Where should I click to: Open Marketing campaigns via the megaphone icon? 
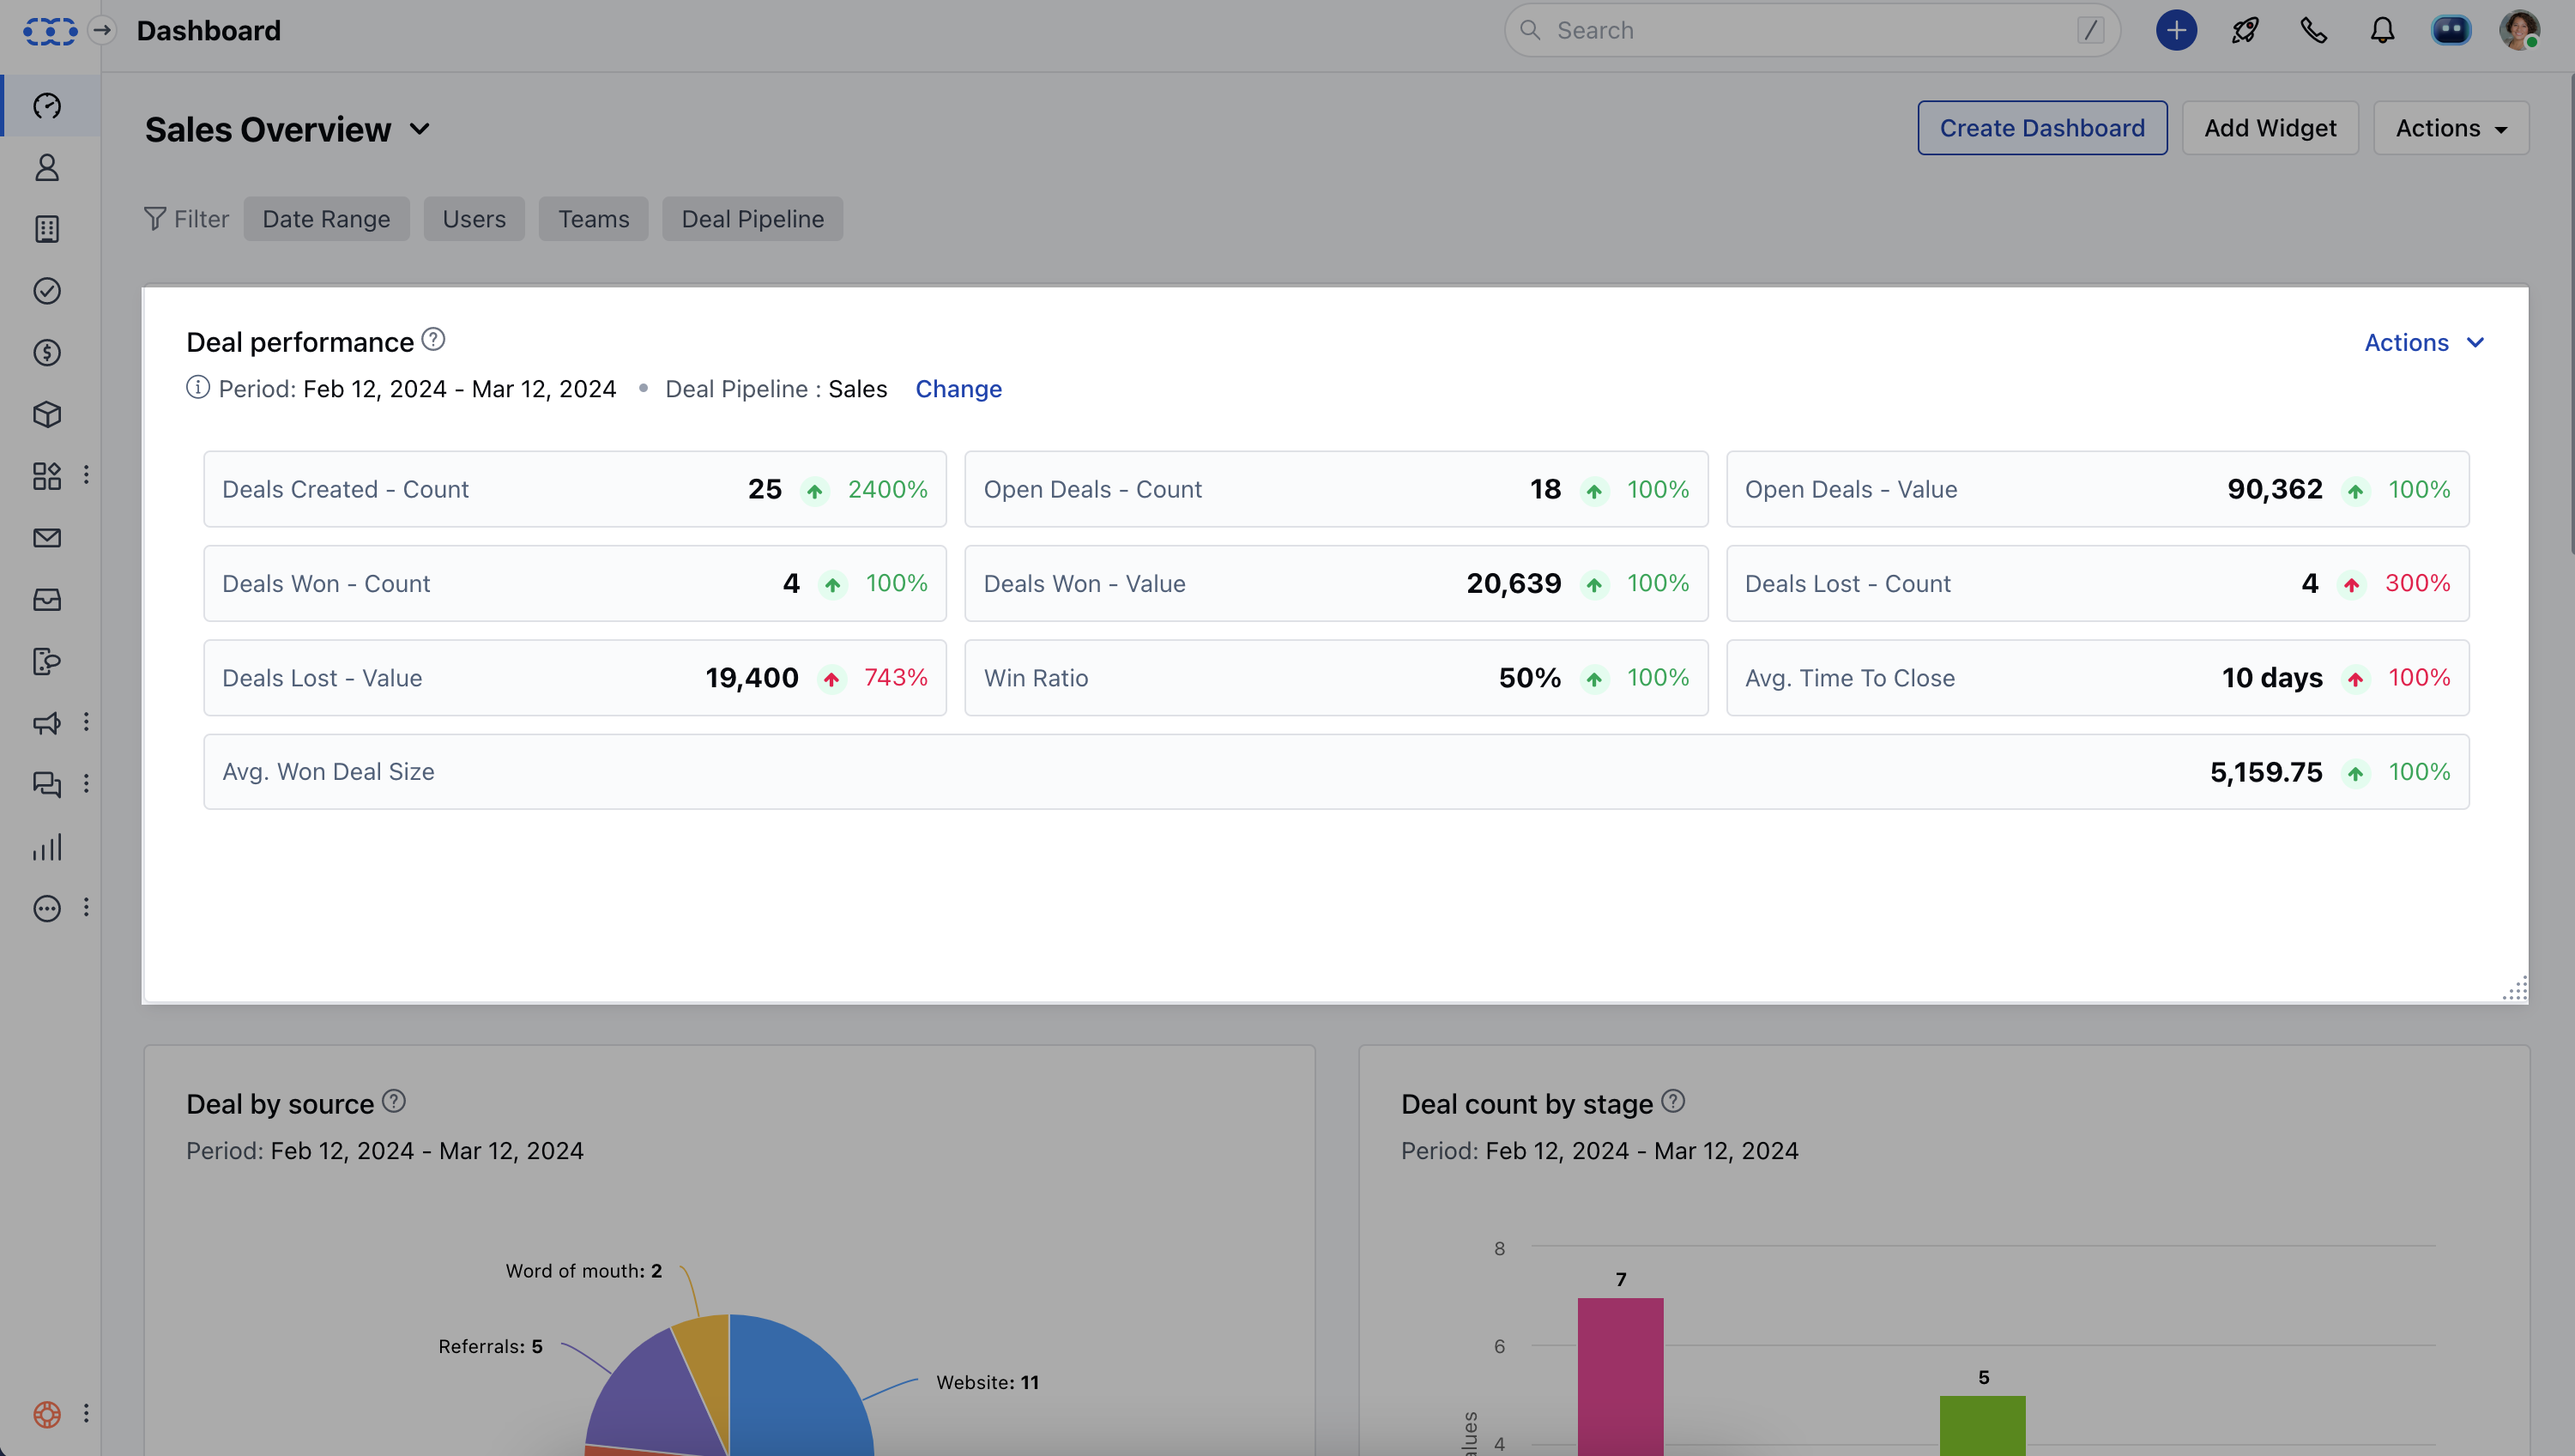(47, 723)
